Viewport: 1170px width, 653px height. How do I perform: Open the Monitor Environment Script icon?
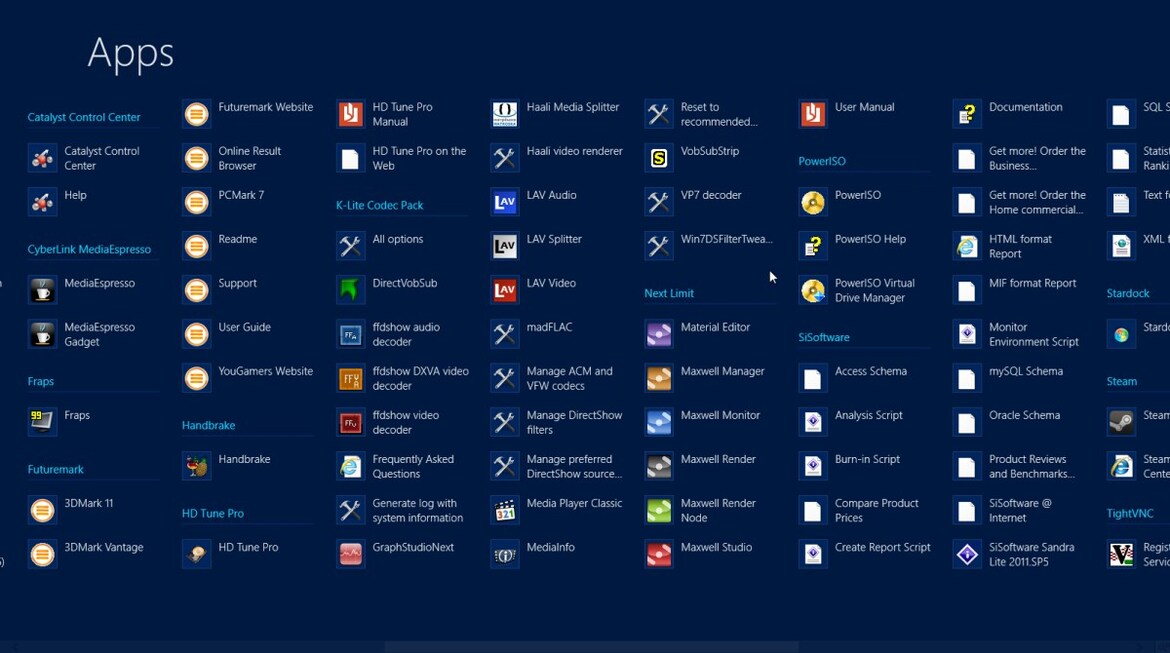pyautogui.click(x=967, y=334)
